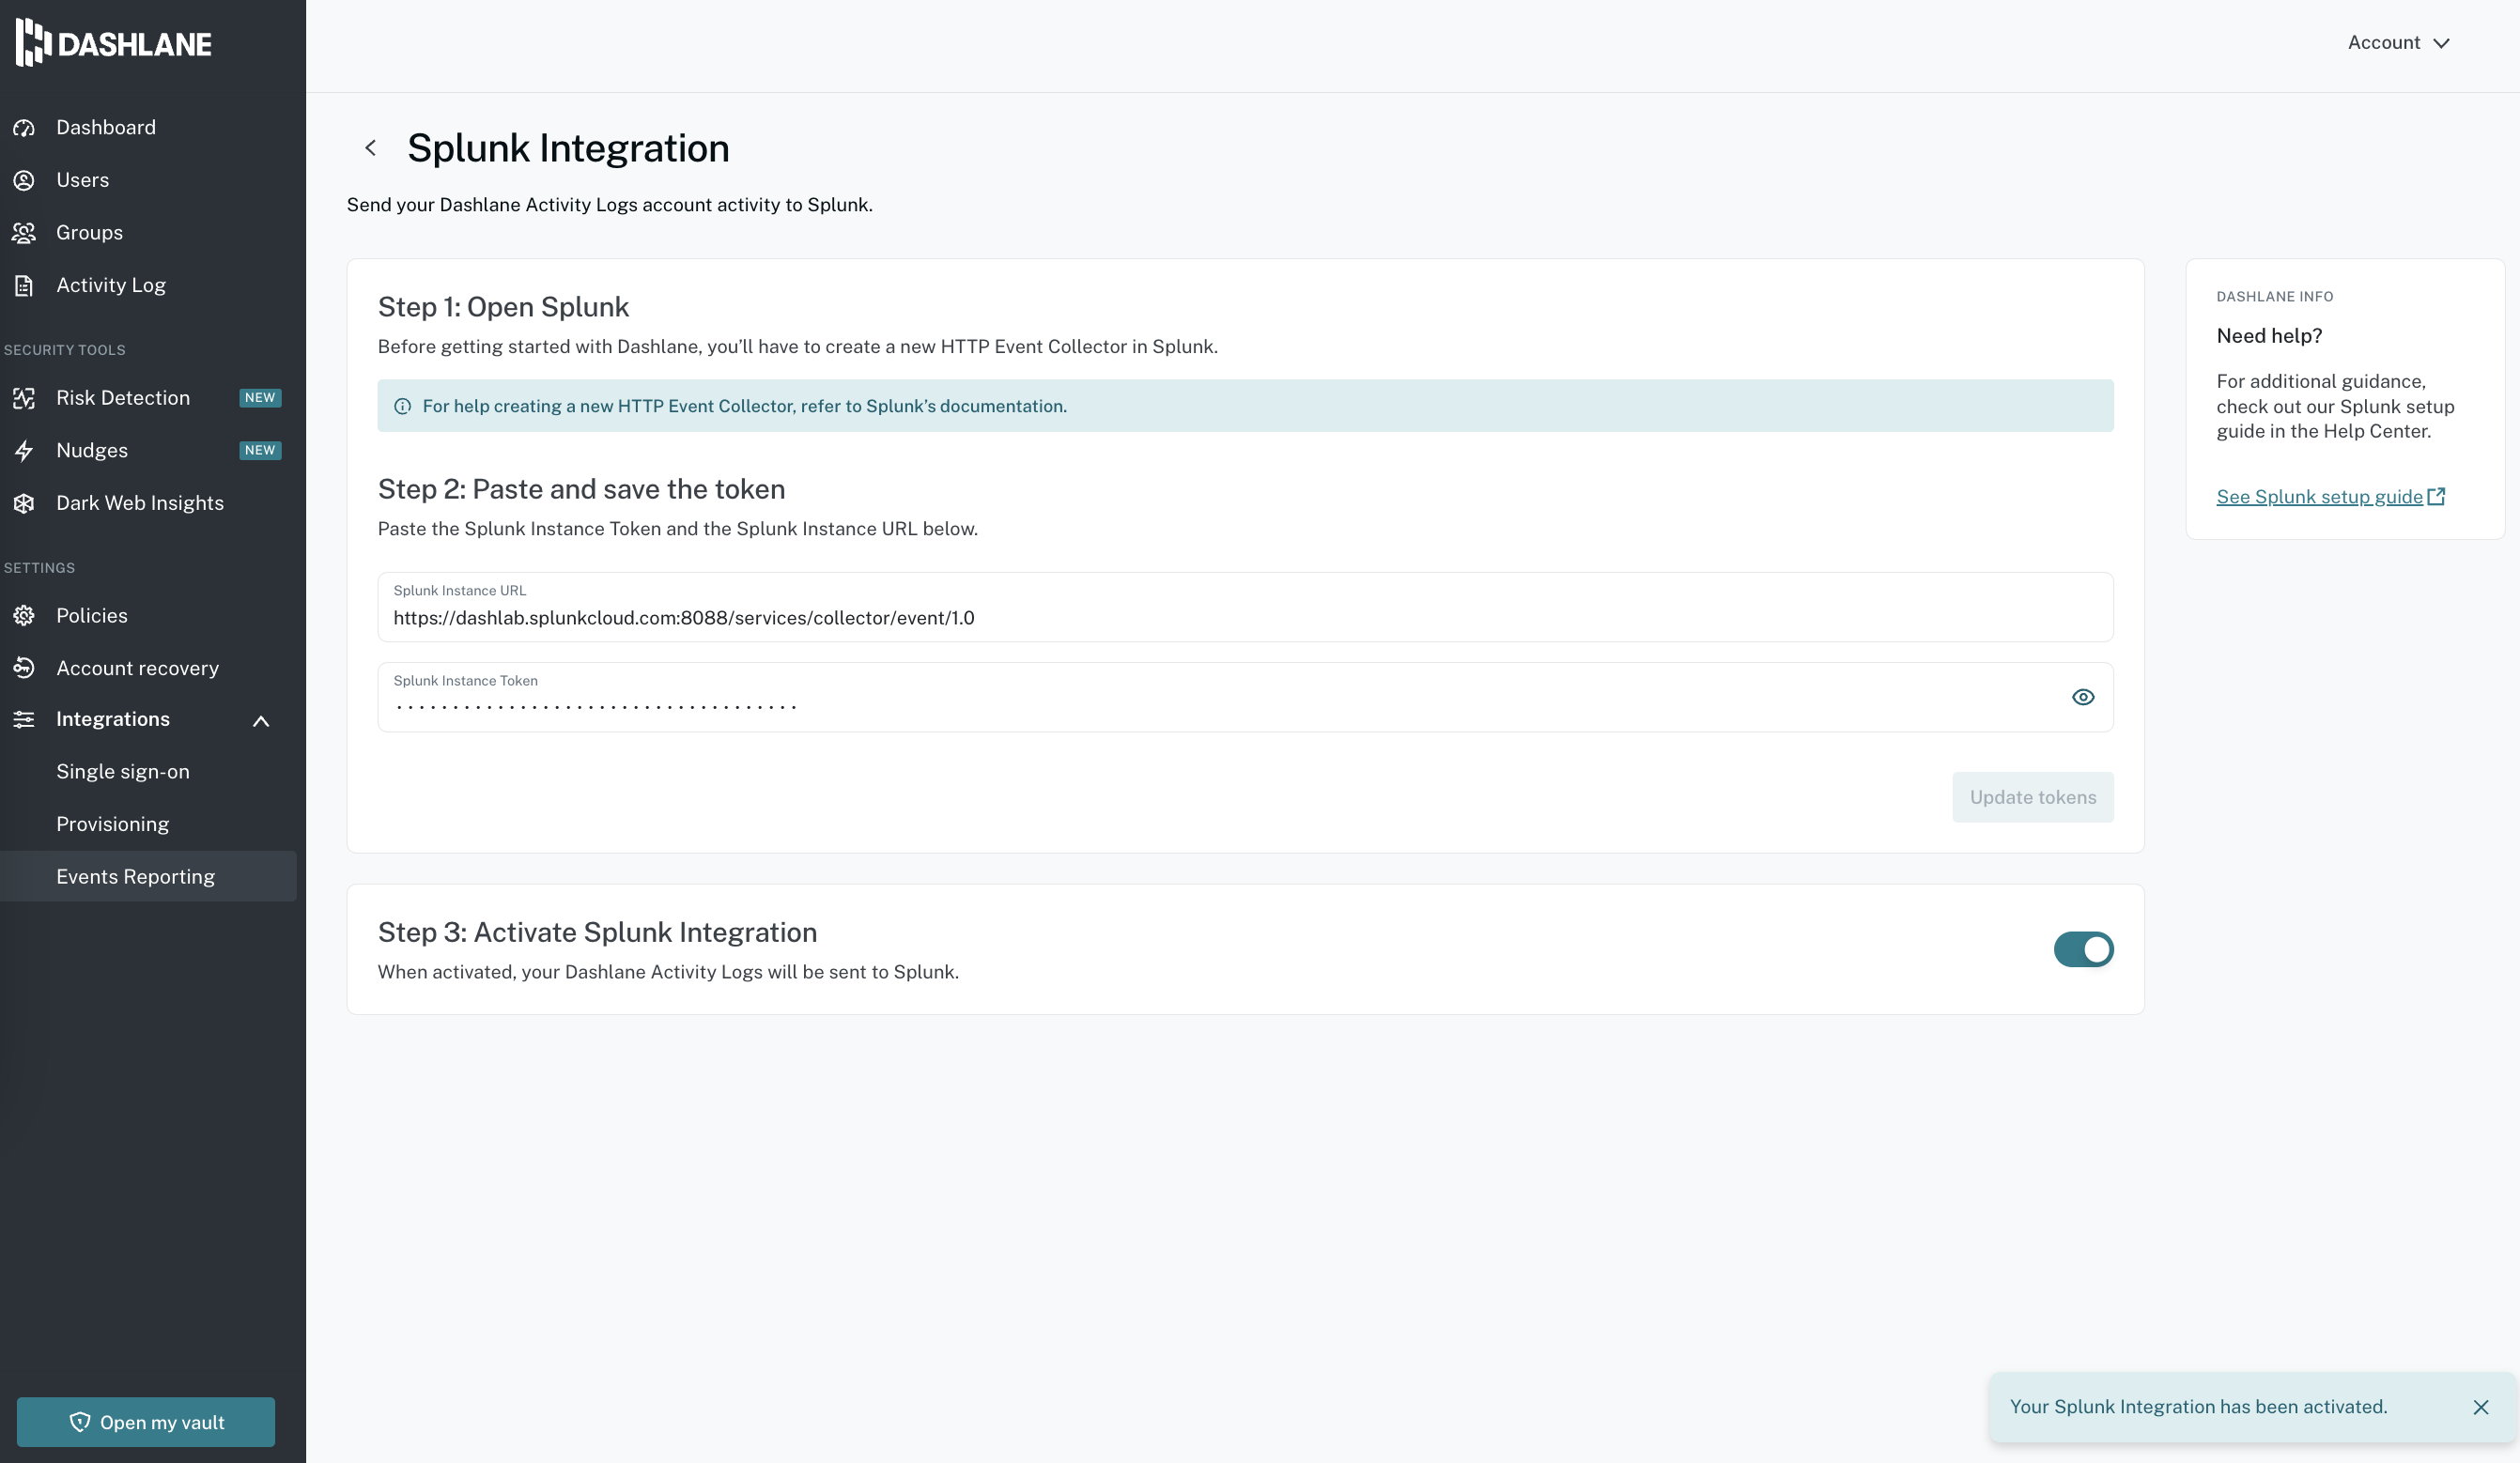Go back using the left arrow

[370, 148]
